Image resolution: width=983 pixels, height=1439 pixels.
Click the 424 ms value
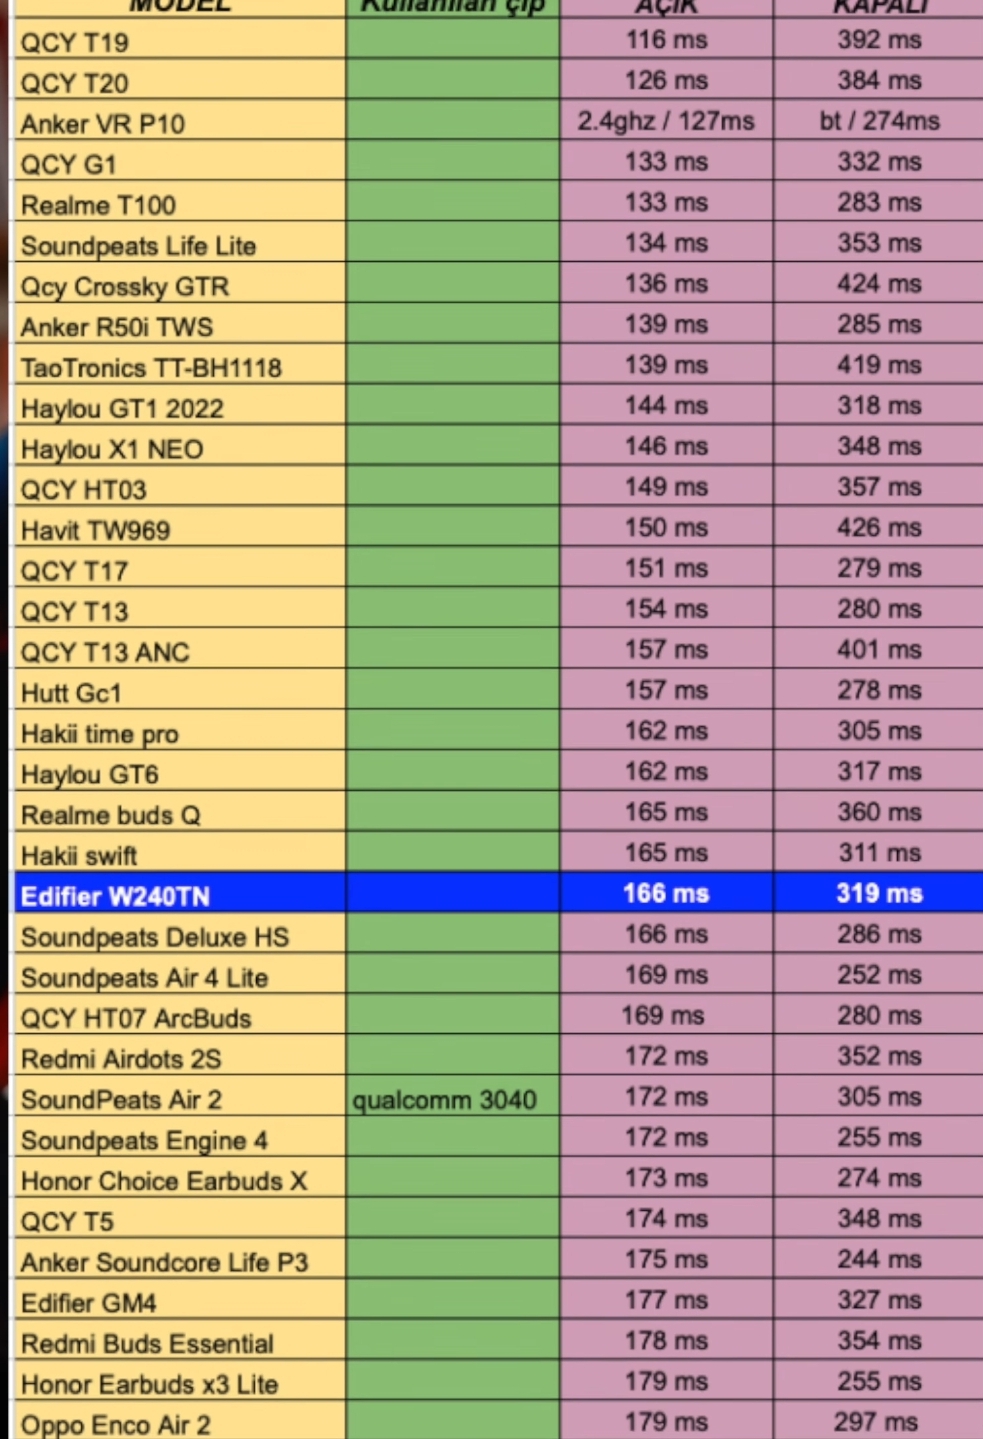[879, 284]
